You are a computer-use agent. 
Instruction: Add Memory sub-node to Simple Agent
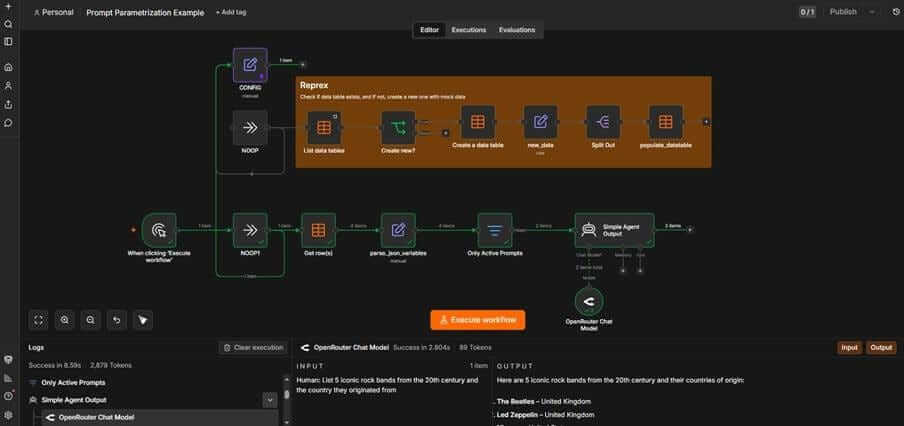[623, 270]
